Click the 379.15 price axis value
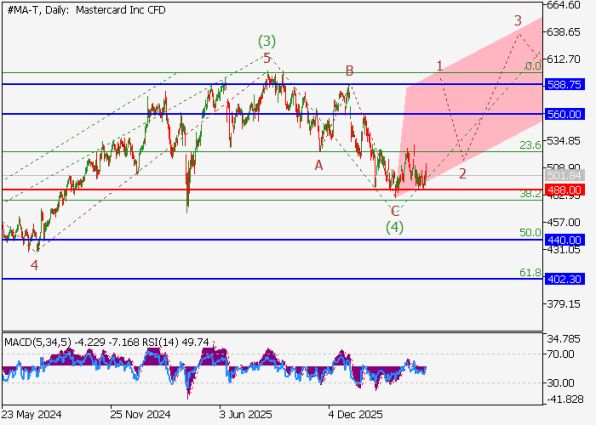Image resolution: width=596 pixels, height=425 pixels. tap(564, 304)
